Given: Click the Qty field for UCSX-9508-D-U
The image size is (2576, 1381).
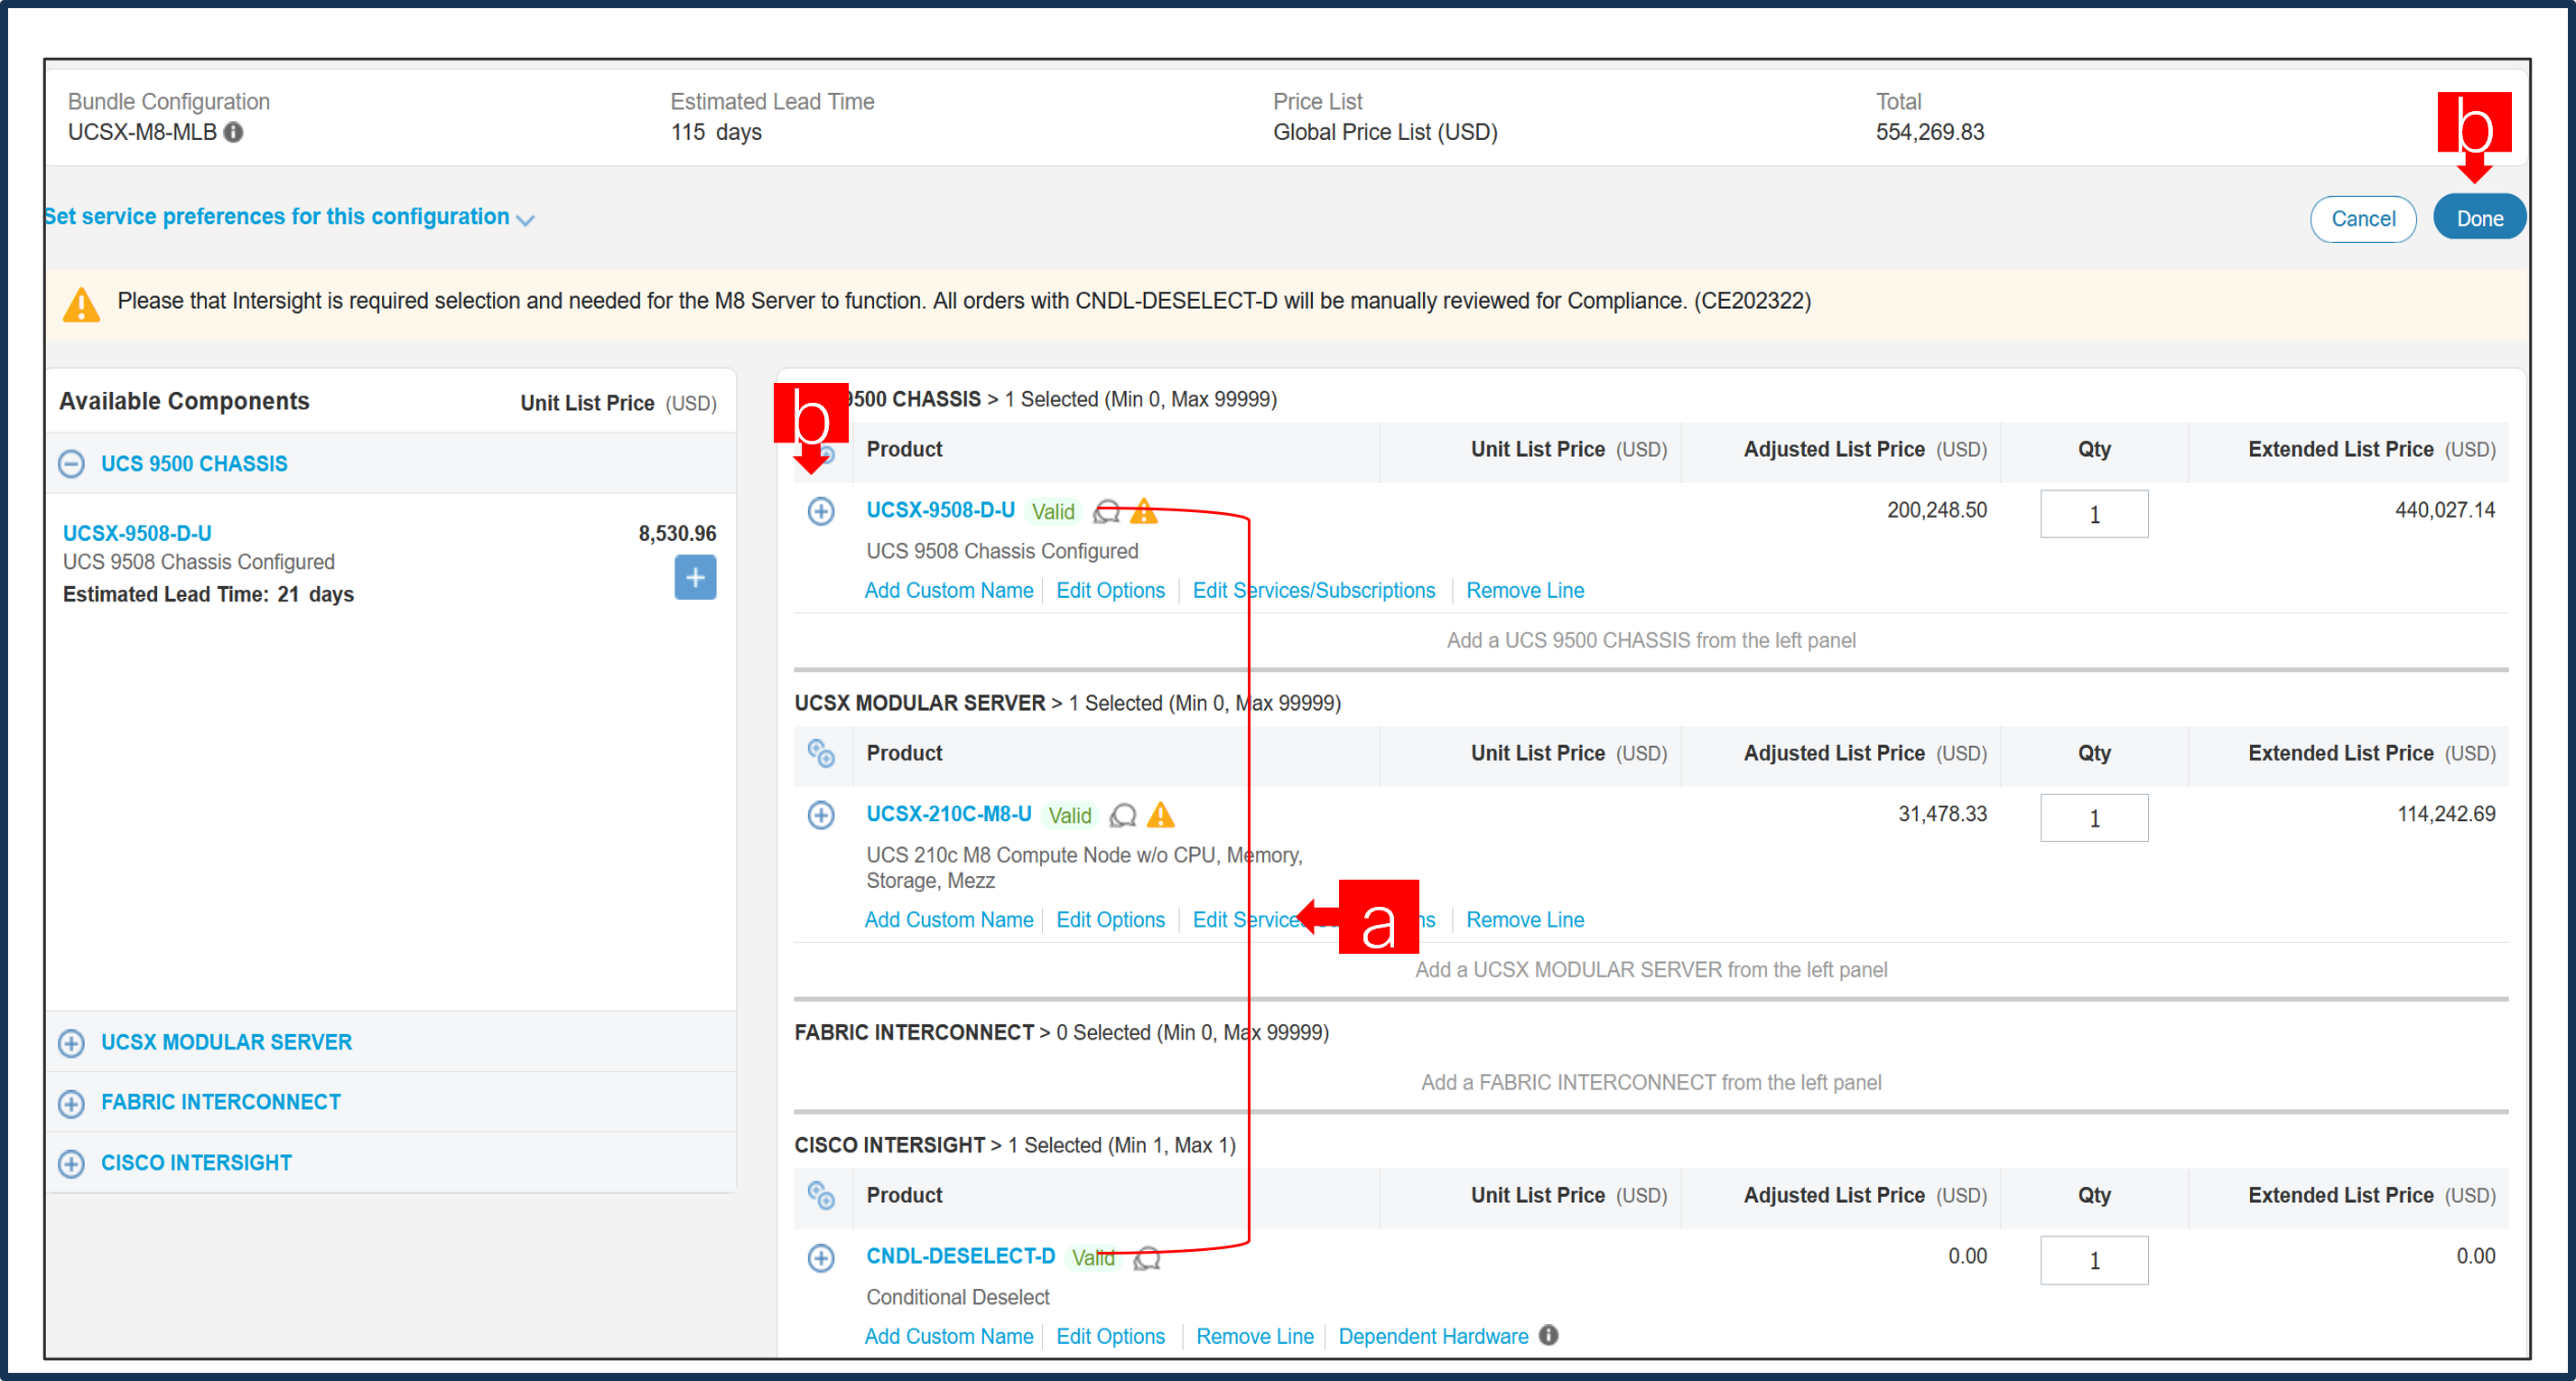Looking at the screenshot, I should pos(2094,514).
